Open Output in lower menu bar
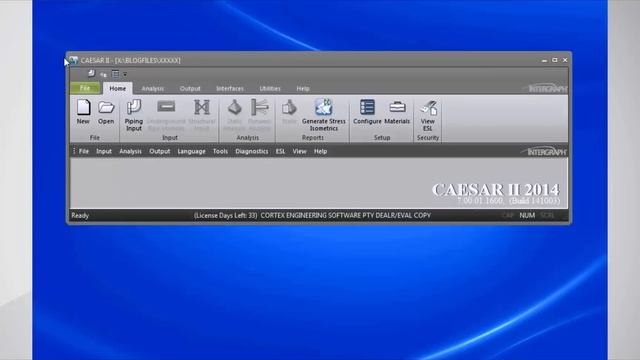Viewport: 640px width, 360px height. pyautogui.click(x=160, y=151)
